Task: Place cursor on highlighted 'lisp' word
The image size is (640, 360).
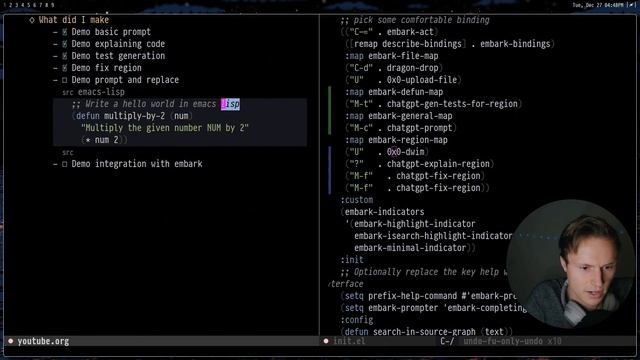Action: 231,104
